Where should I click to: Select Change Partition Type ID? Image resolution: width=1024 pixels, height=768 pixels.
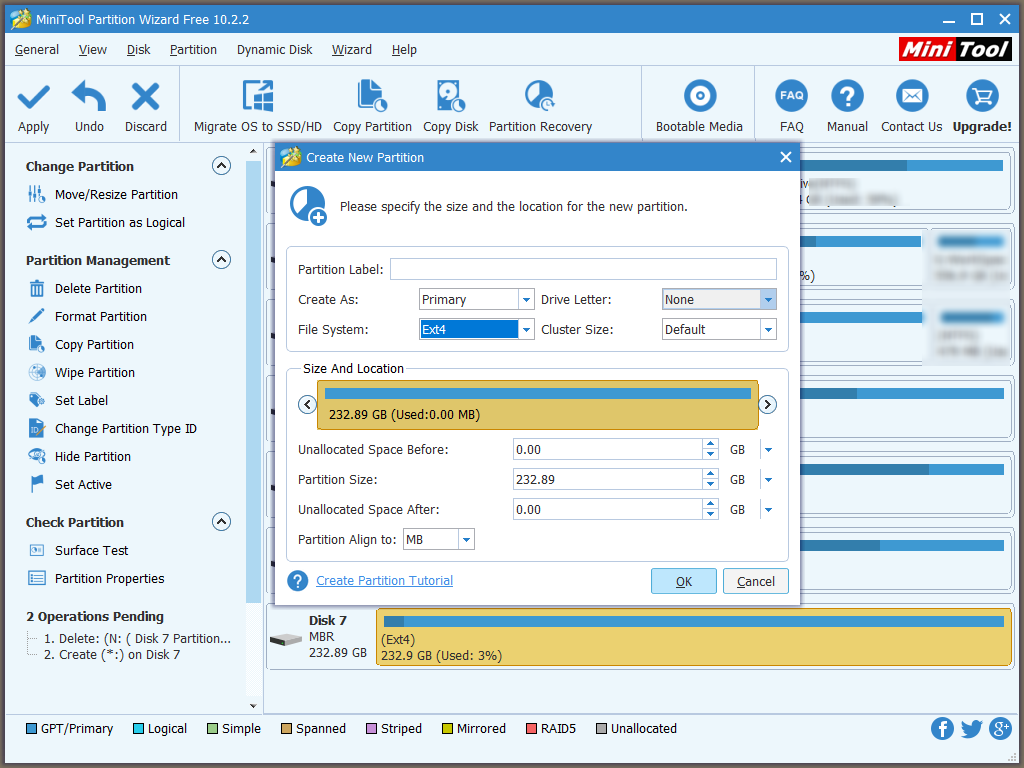tap(125, 429)
